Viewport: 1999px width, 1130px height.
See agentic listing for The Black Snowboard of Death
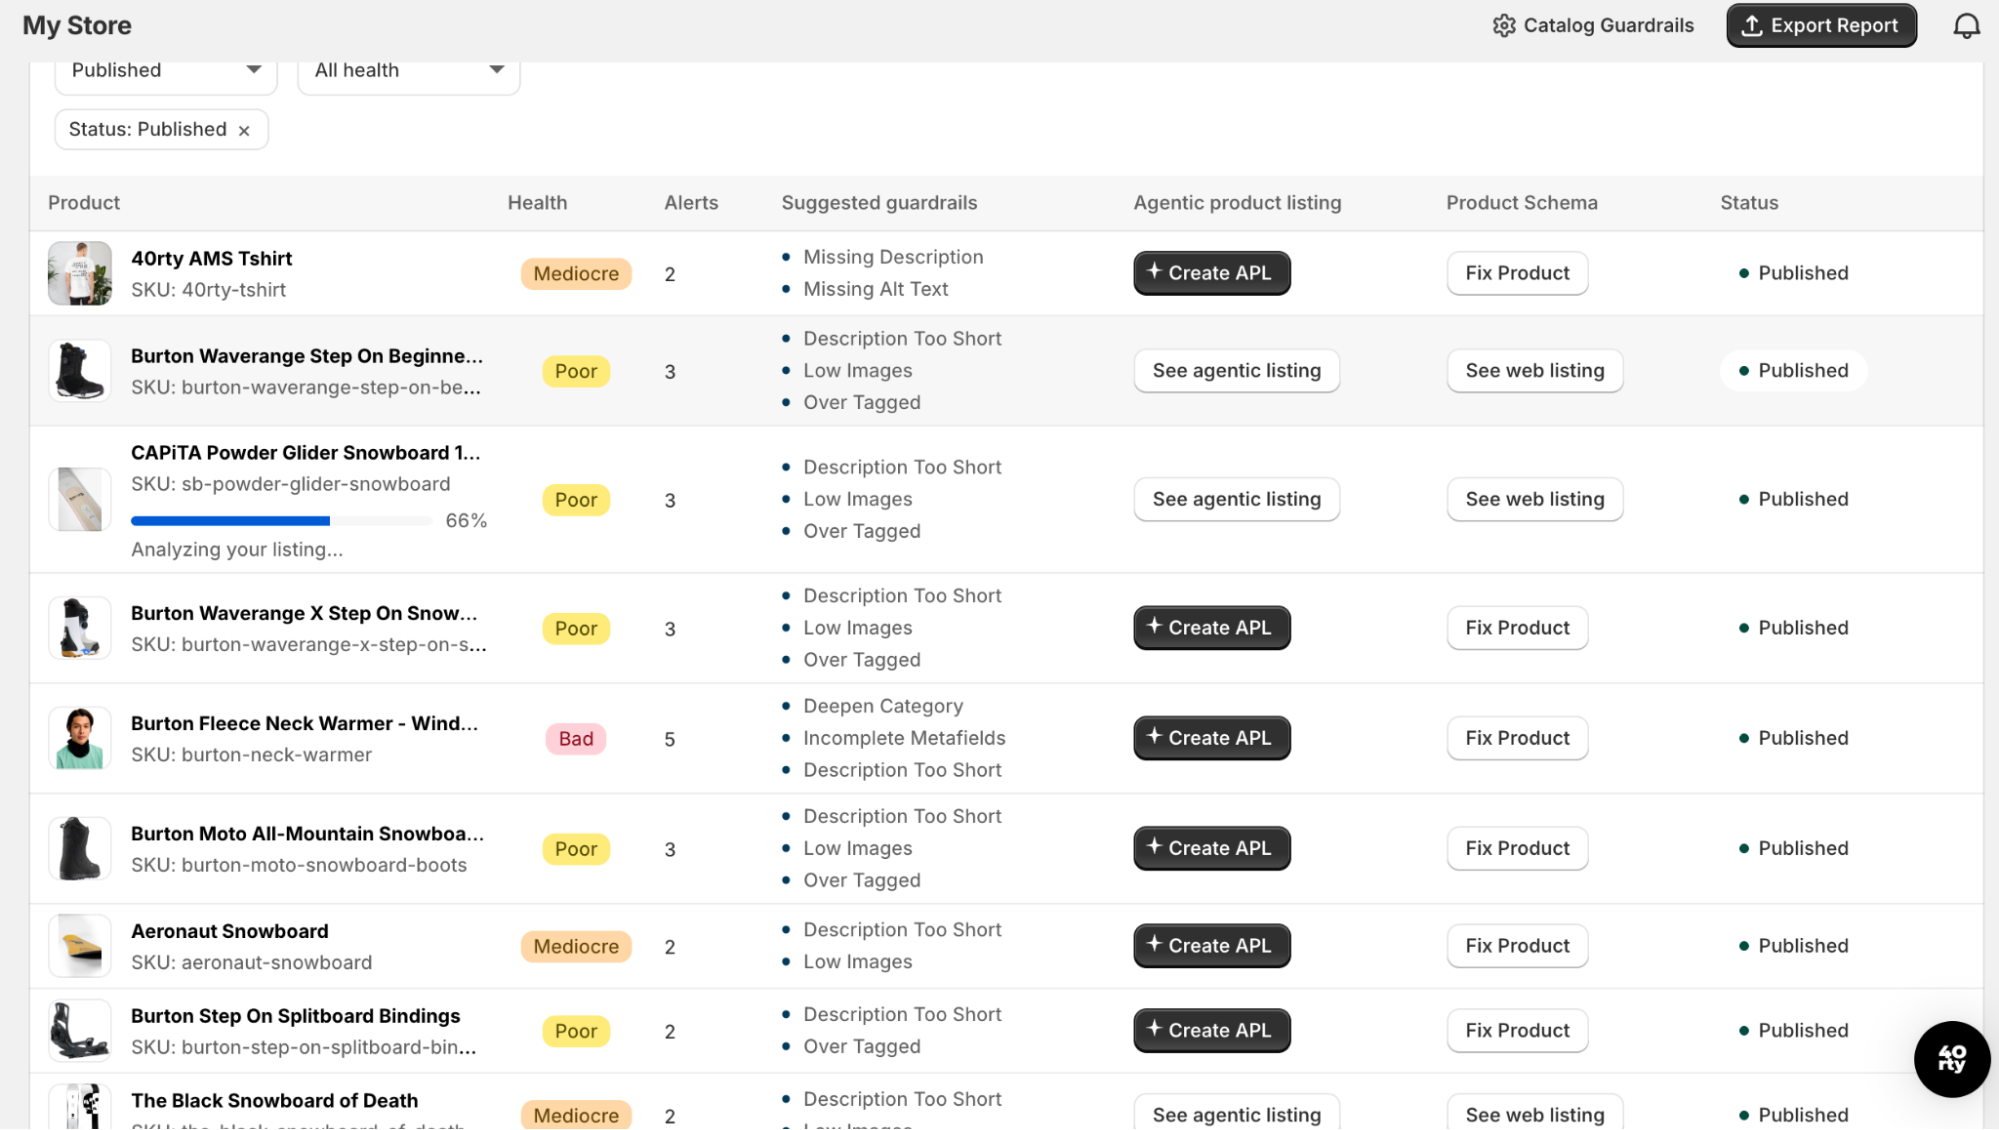coord(1236,1114)
